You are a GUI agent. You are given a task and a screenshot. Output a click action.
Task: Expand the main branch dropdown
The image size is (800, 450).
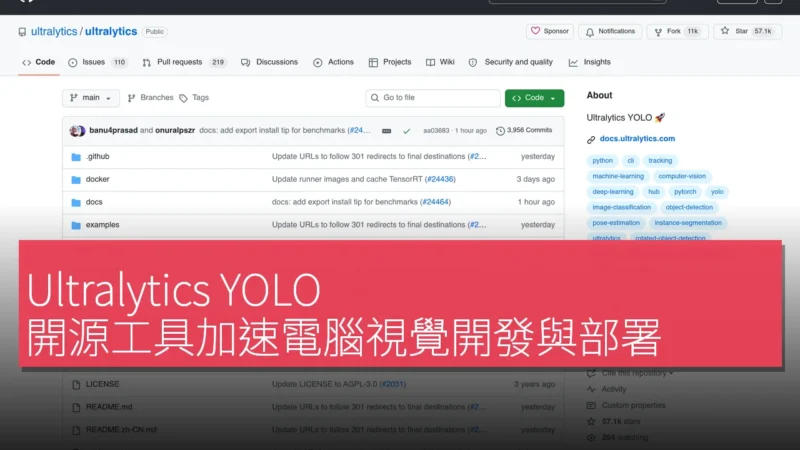click(x=91, y=98)
